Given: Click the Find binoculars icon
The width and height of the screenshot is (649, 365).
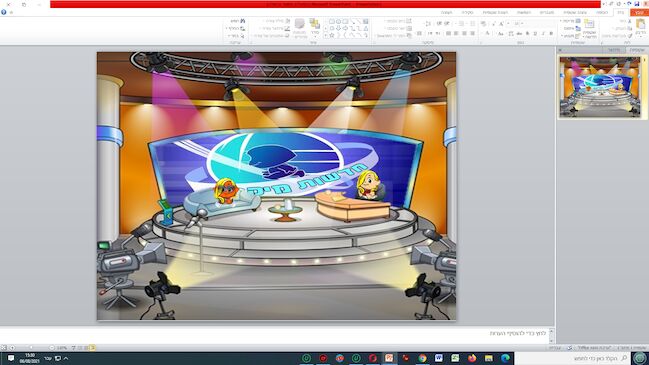Looking at the screenshot, I should coord(243,21).
